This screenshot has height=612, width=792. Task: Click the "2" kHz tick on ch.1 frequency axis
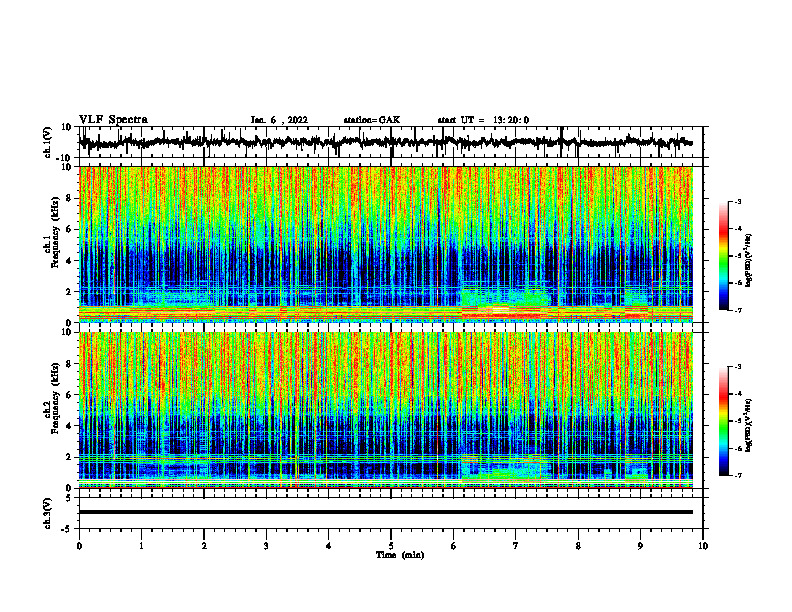70,291
